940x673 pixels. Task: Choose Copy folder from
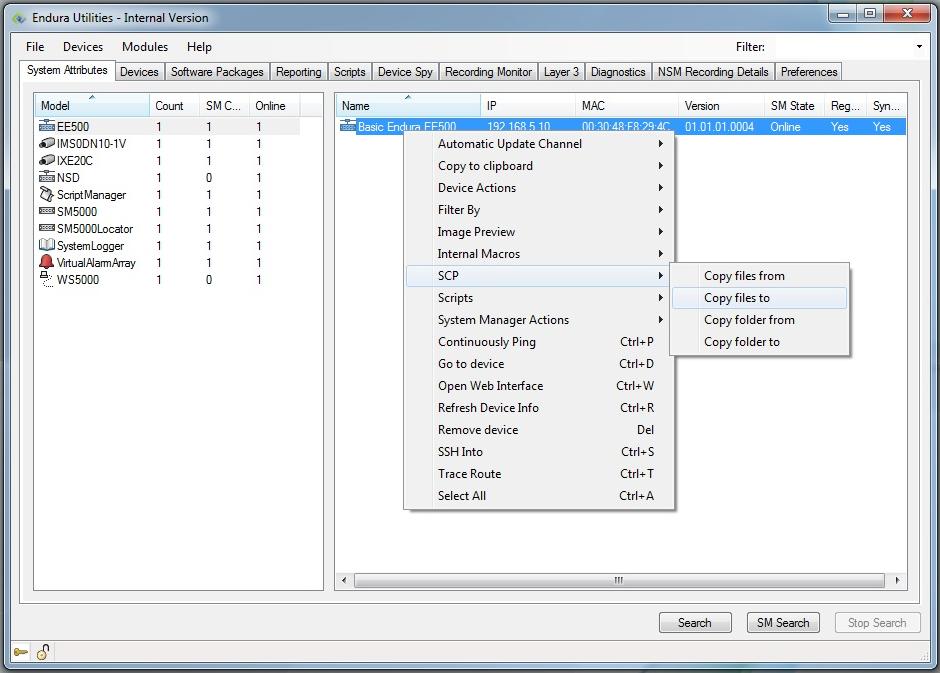760,320
